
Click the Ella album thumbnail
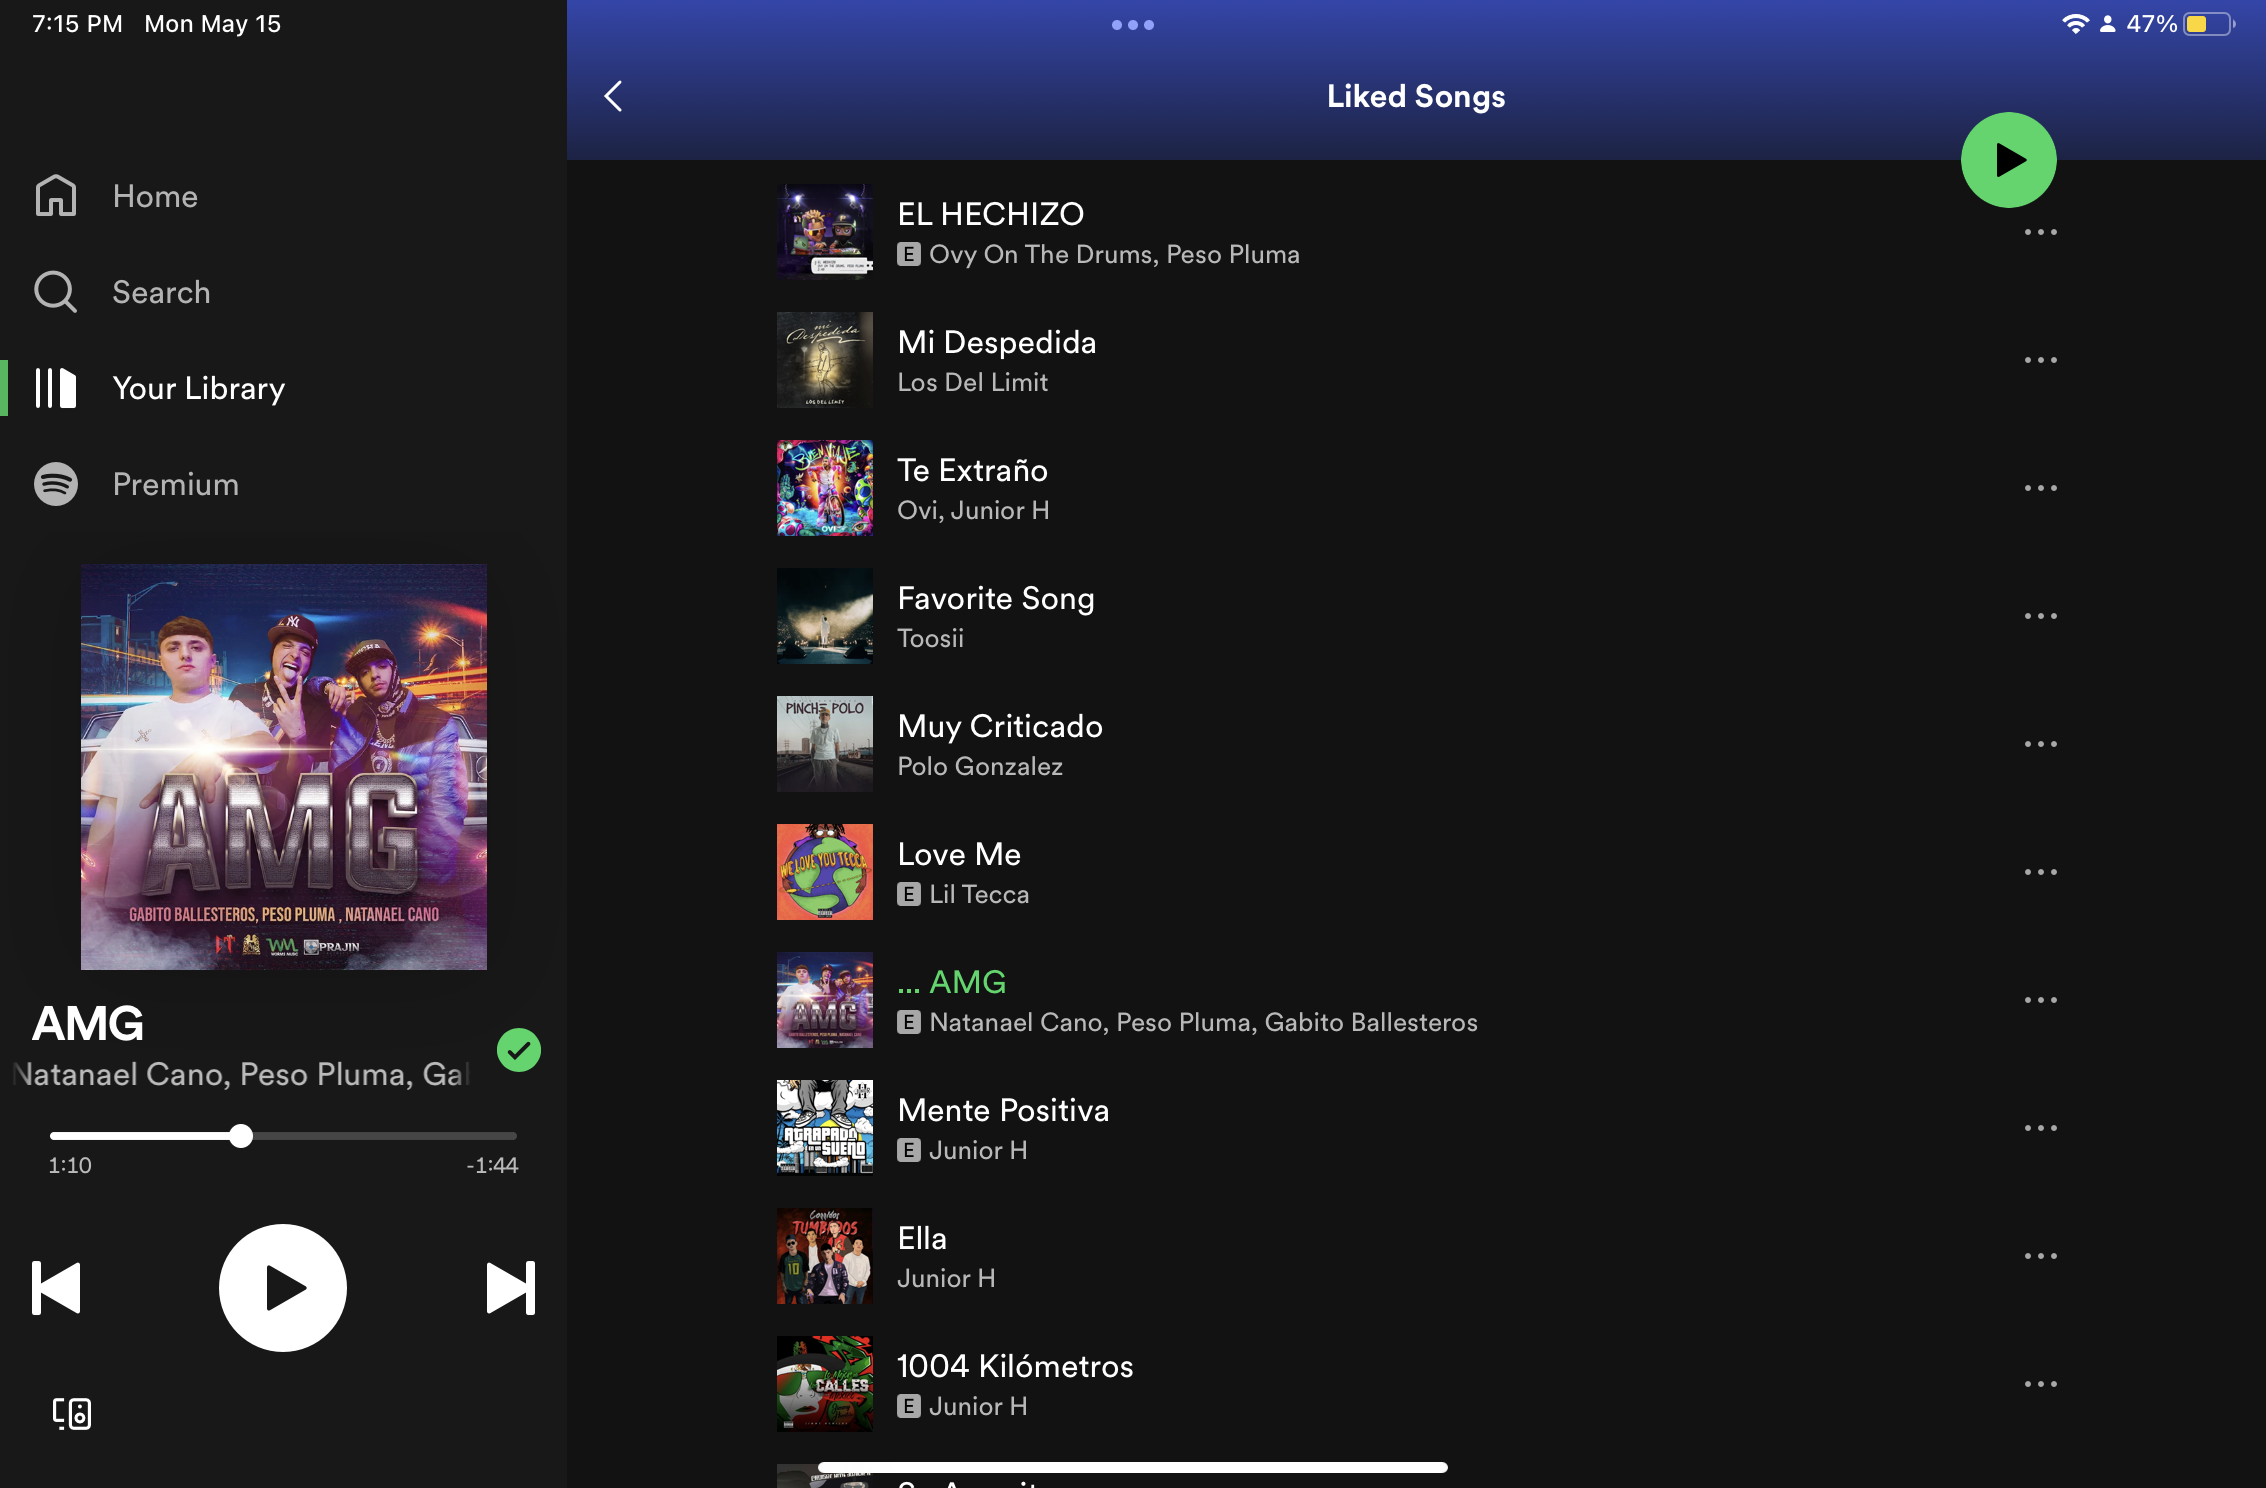click(825, 1256)
